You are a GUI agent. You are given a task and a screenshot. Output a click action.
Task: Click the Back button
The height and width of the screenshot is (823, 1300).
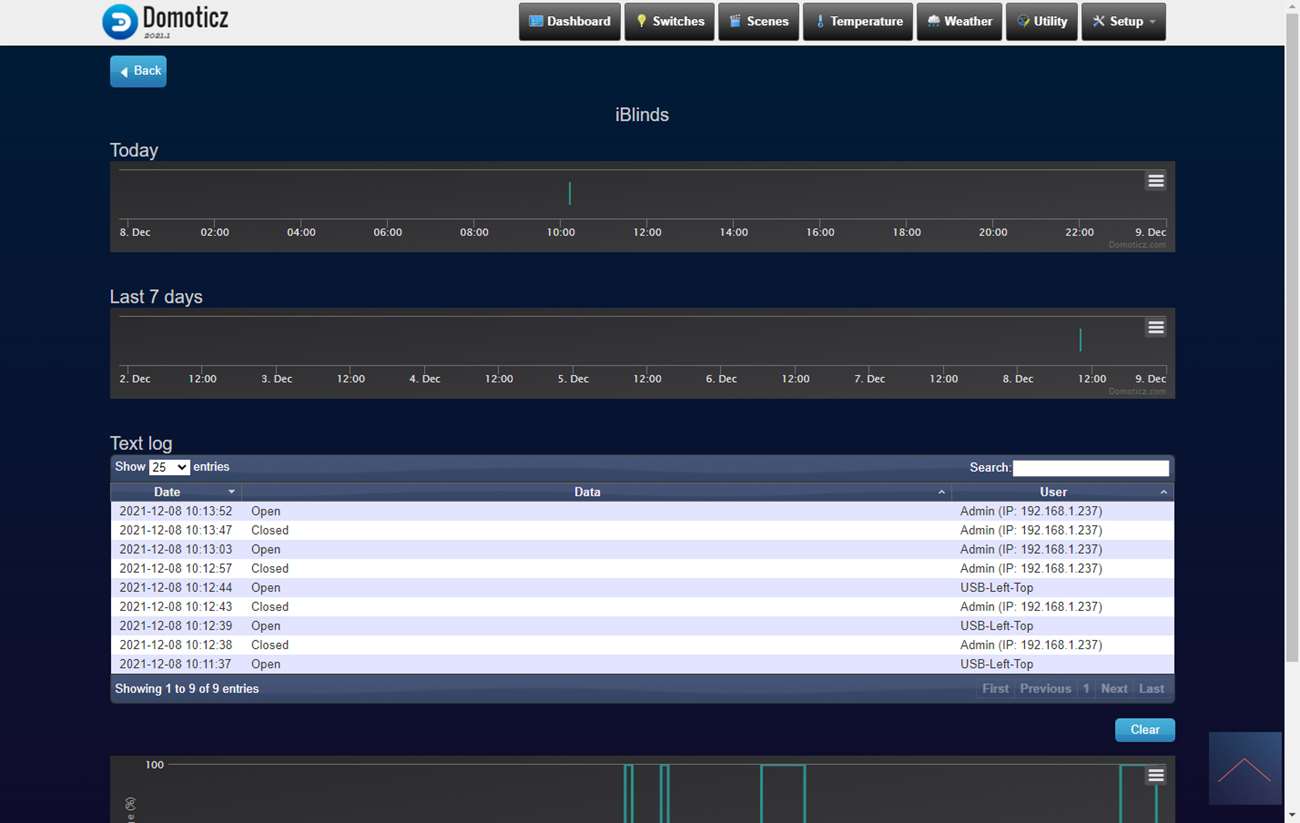tap(138, 71)
